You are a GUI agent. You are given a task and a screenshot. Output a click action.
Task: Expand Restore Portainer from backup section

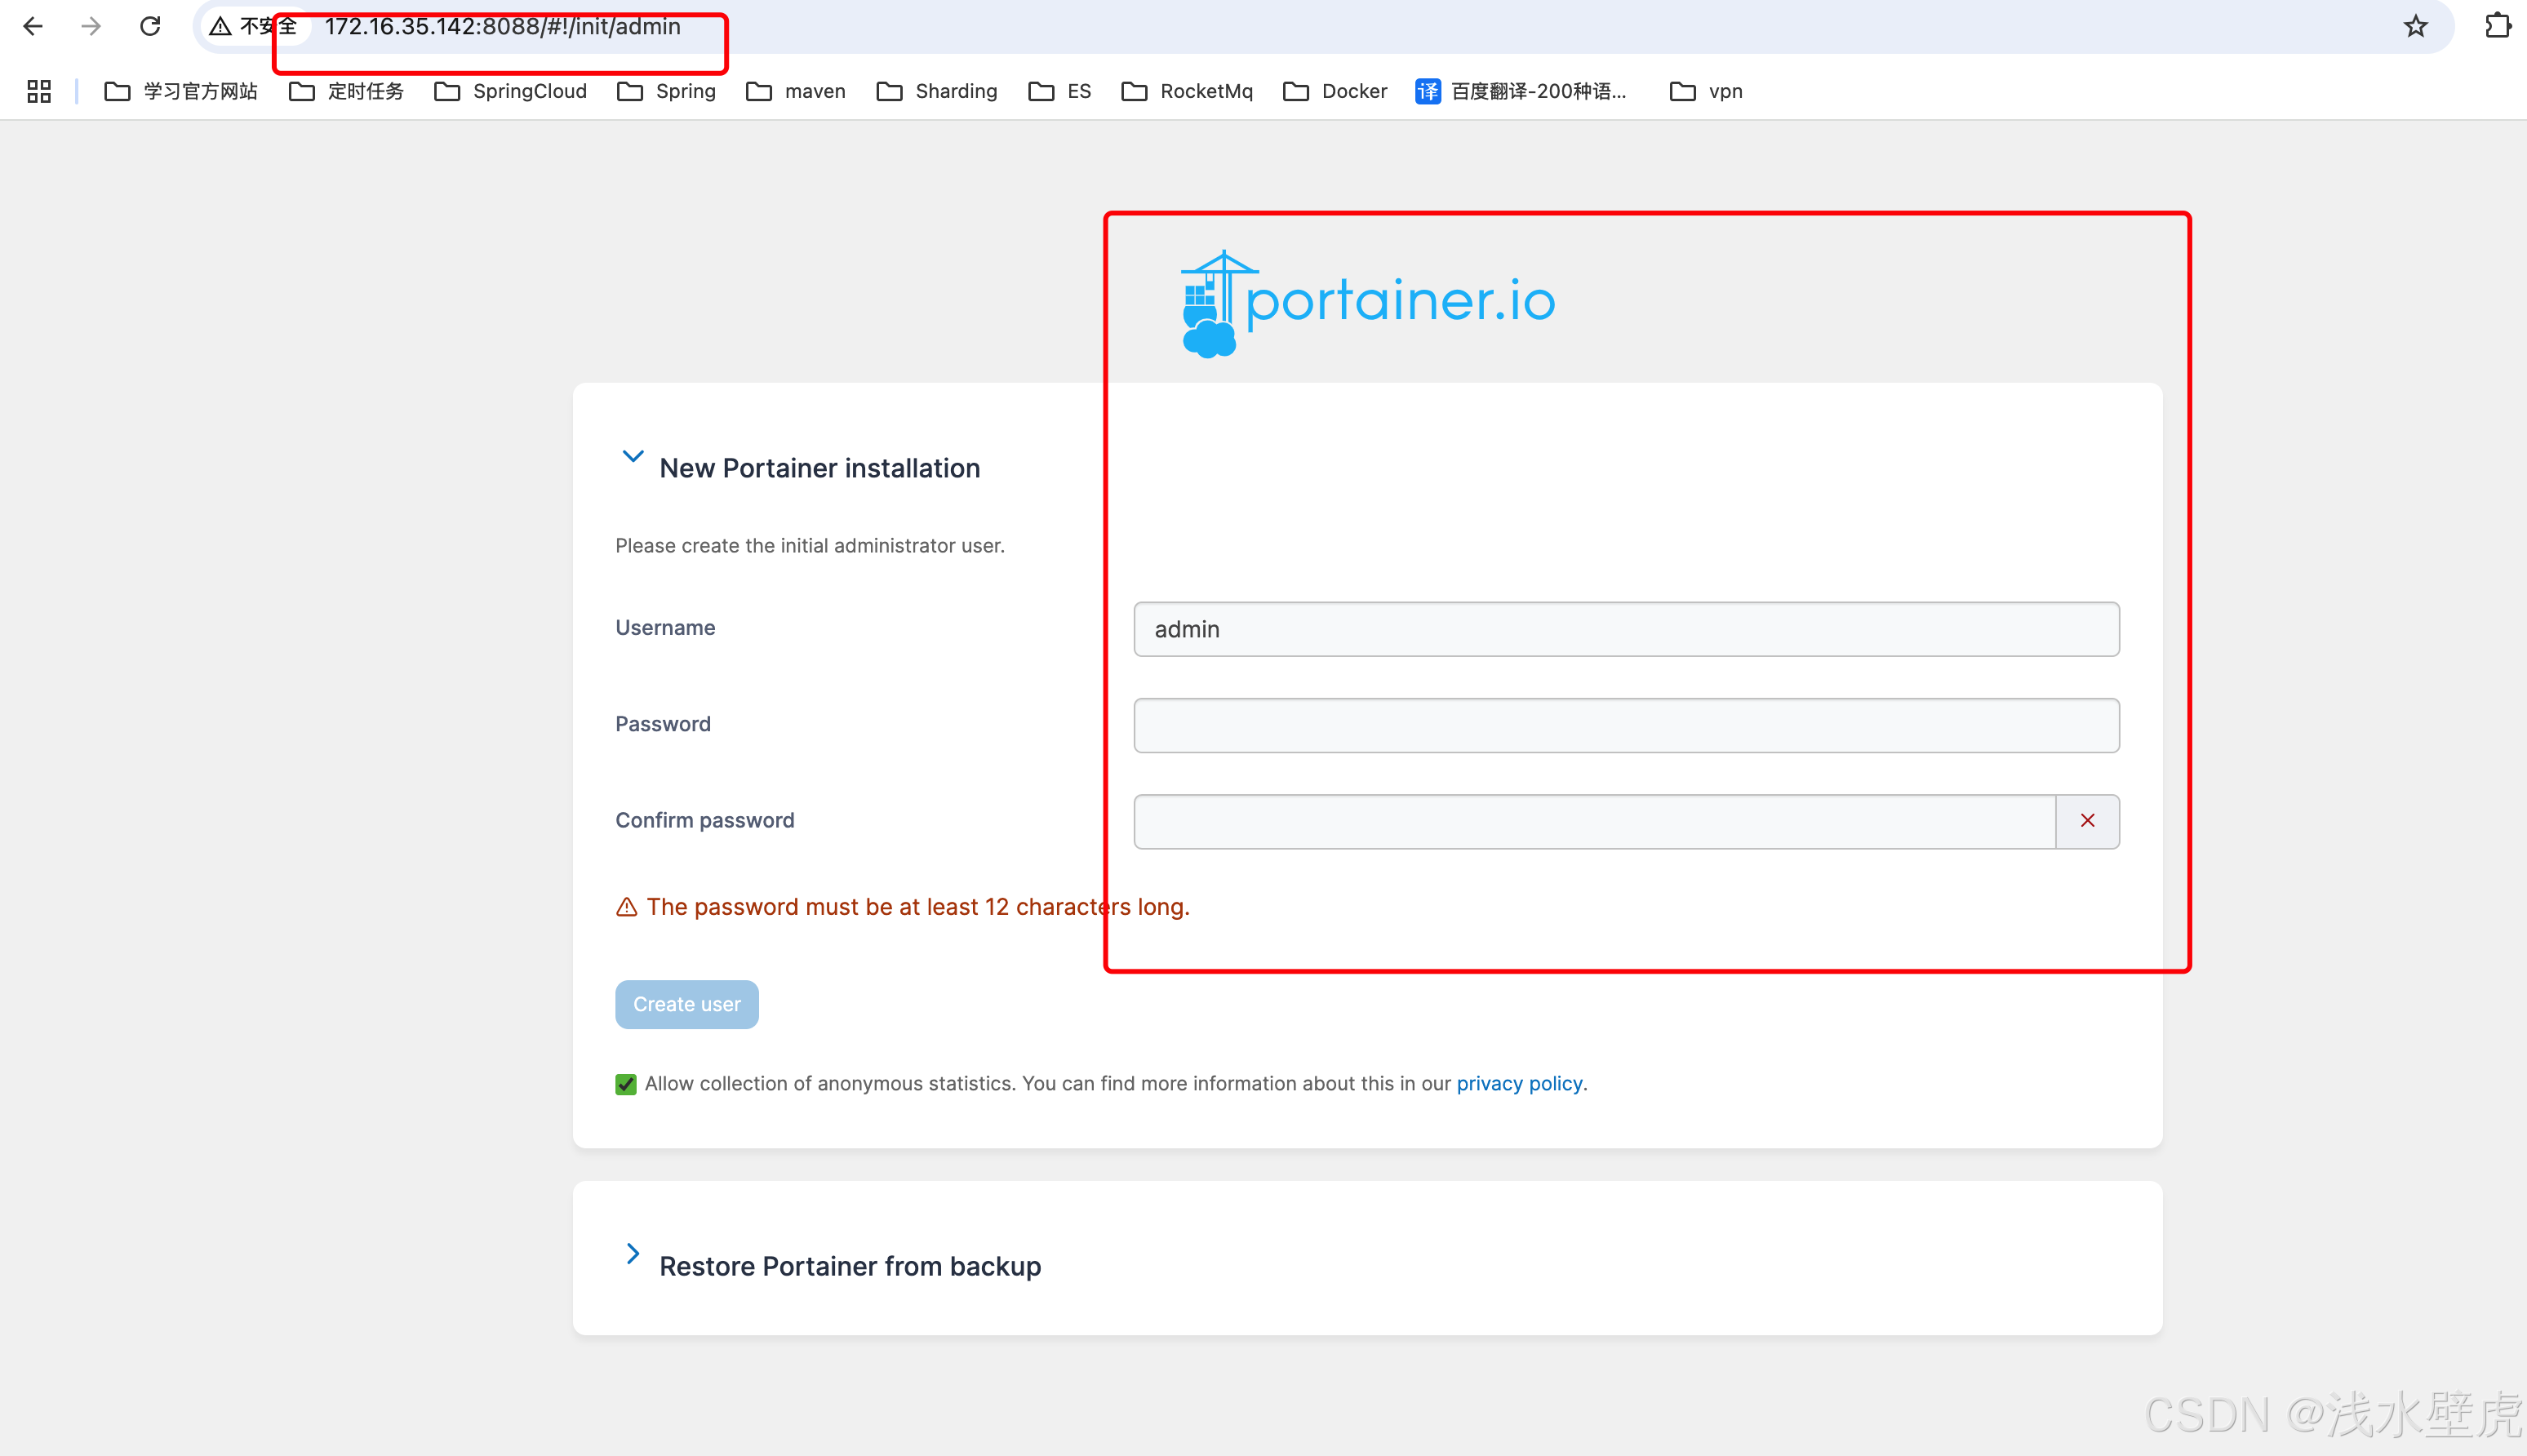click(632, 1254)
